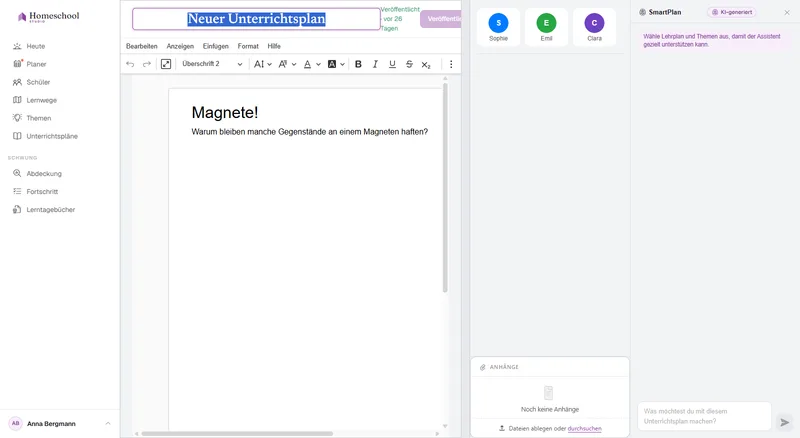Click the editor vertical scrollbar
This screenshot has height=438, width=800.
[x=445, y=186]
